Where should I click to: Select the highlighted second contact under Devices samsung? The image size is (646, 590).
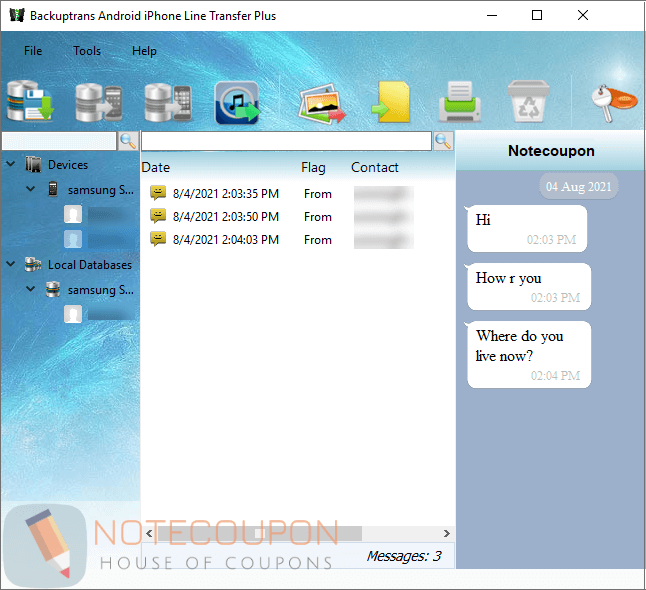point(100,239)
